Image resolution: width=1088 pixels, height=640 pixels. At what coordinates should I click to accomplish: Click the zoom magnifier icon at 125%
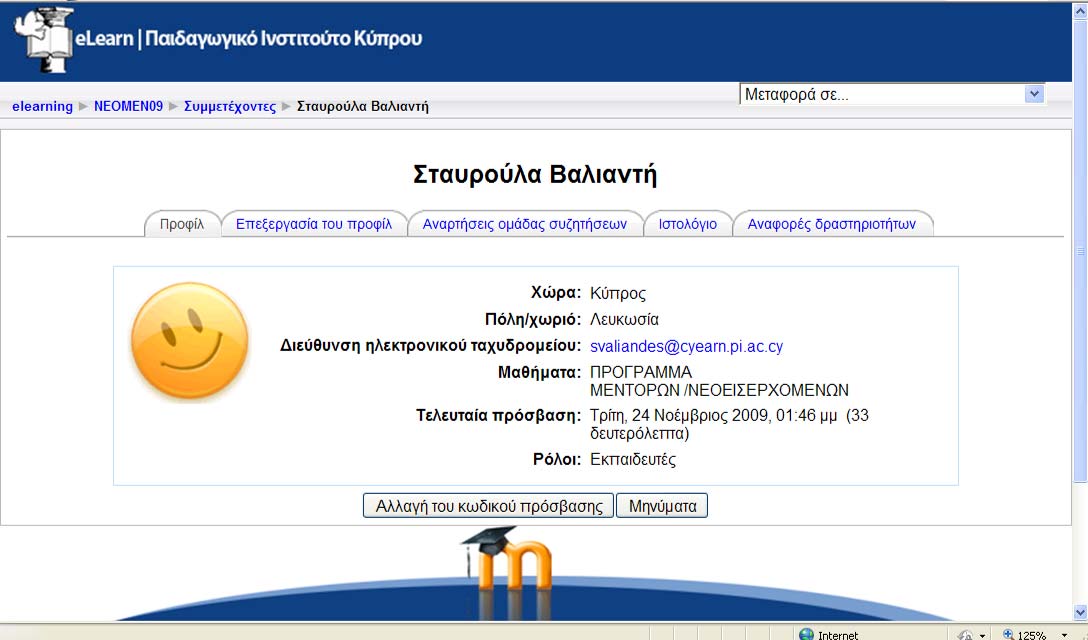(x=1008, y=634)
